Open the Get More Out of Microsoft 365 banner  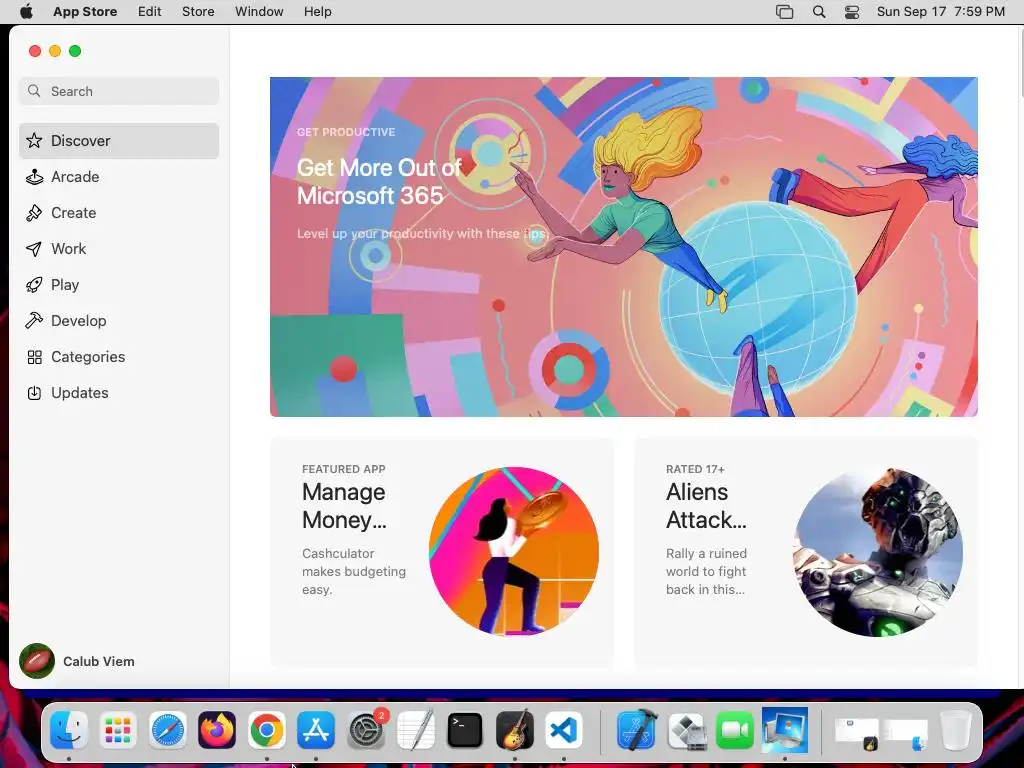tap(624, 247)
